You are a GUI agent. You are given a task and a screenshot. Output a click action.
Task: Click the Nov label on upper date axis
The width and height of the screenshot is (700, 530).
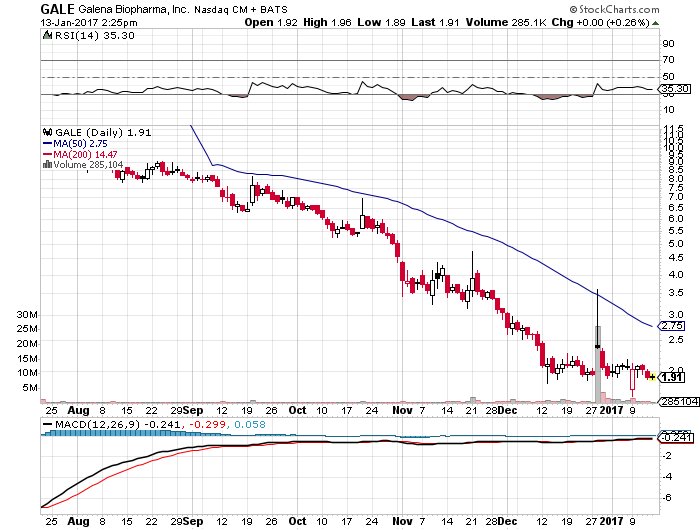click(402, 410)
